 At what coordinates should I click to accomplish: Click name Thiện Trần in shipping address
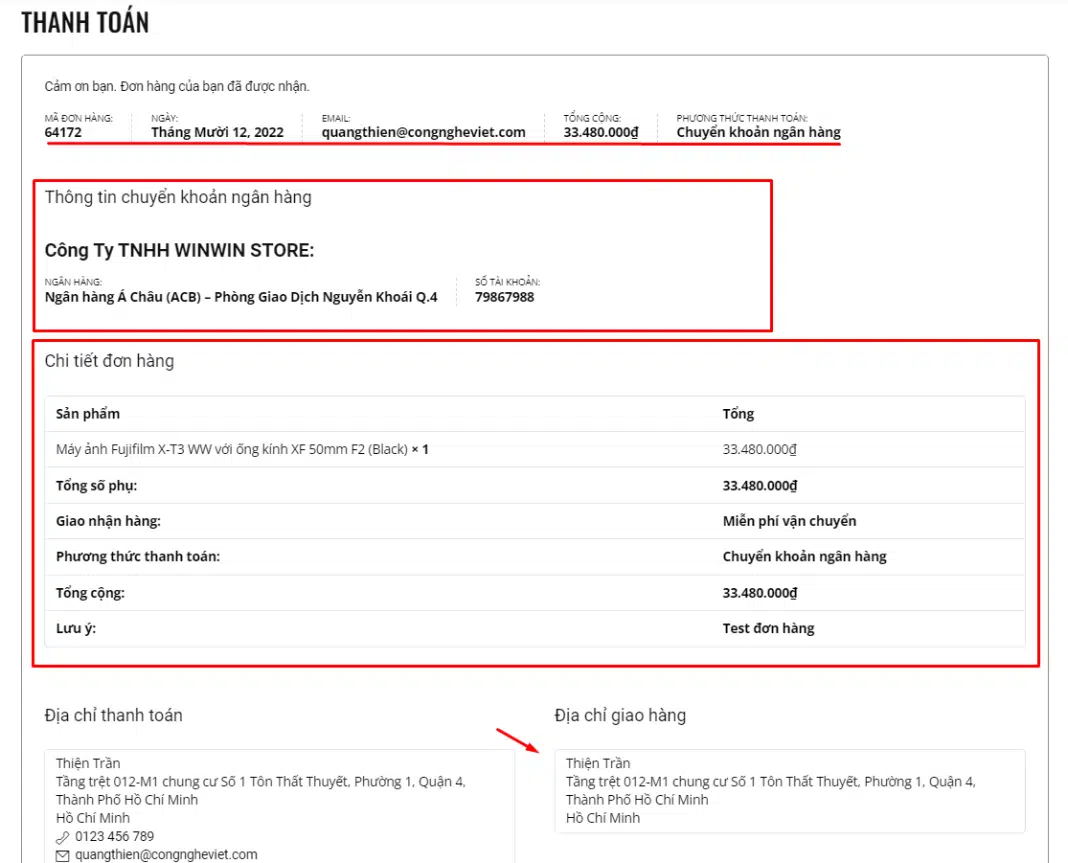point(598,763)
